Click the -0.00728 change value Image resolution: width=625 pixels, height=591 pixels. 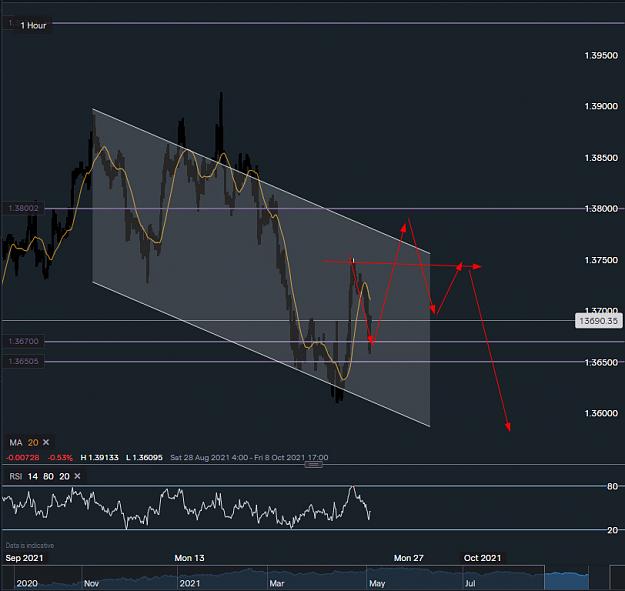23,457
